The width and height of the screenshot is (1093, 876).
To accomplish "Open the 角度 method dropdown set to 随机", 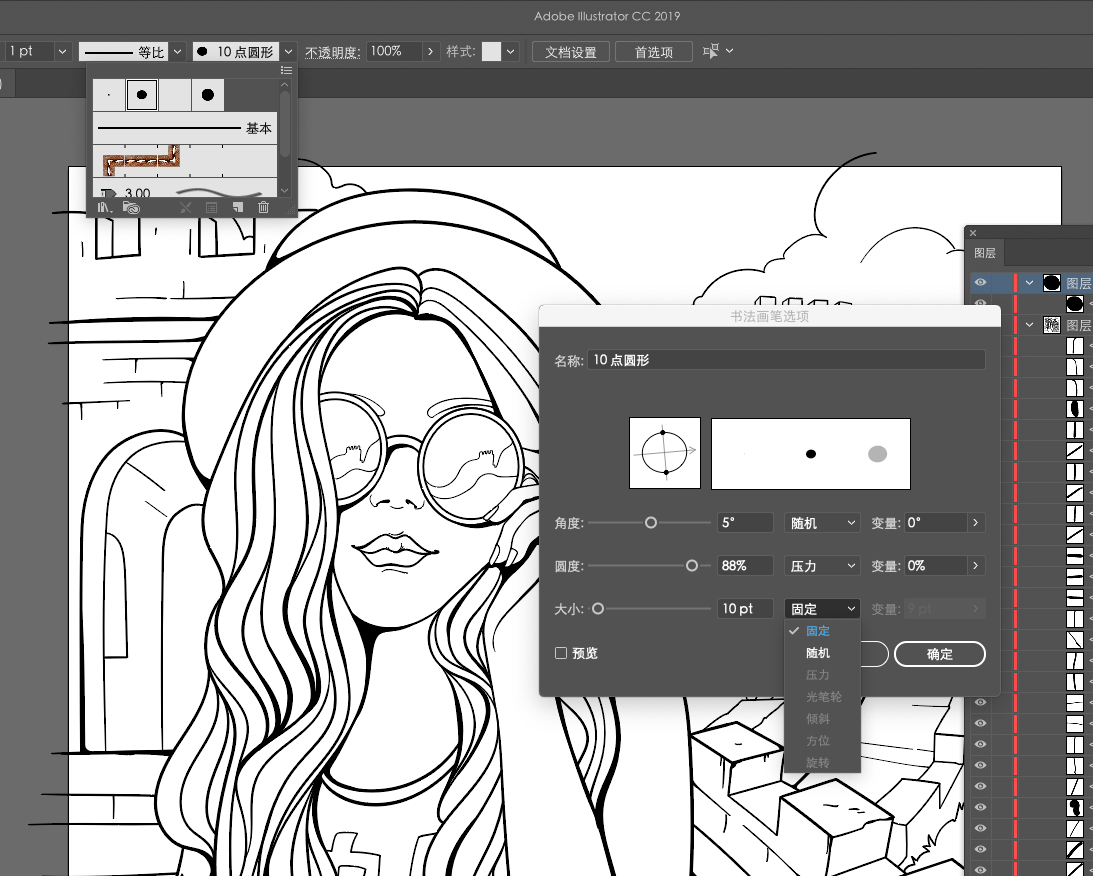I will click(x=822, y=523).
